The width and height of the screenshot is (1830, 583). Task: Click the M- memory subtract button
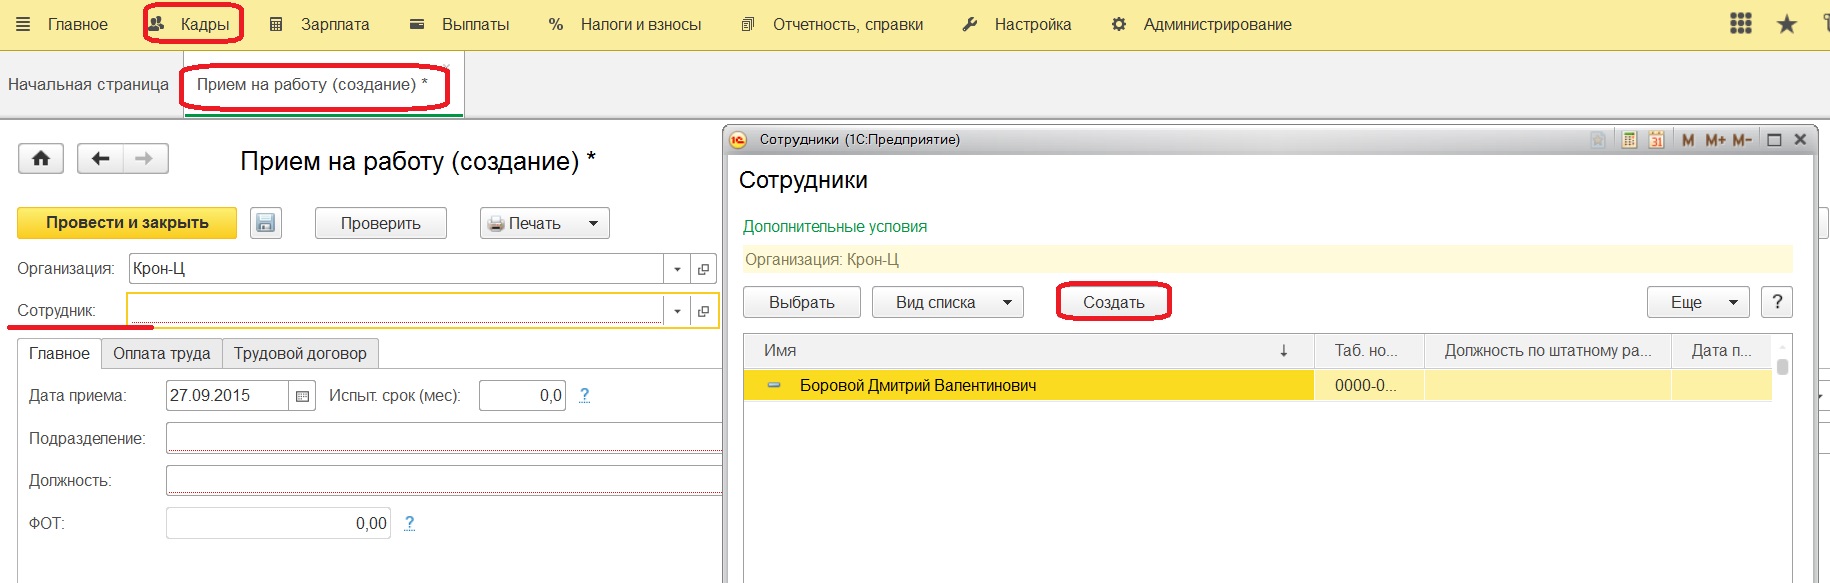click(1742, 140)
